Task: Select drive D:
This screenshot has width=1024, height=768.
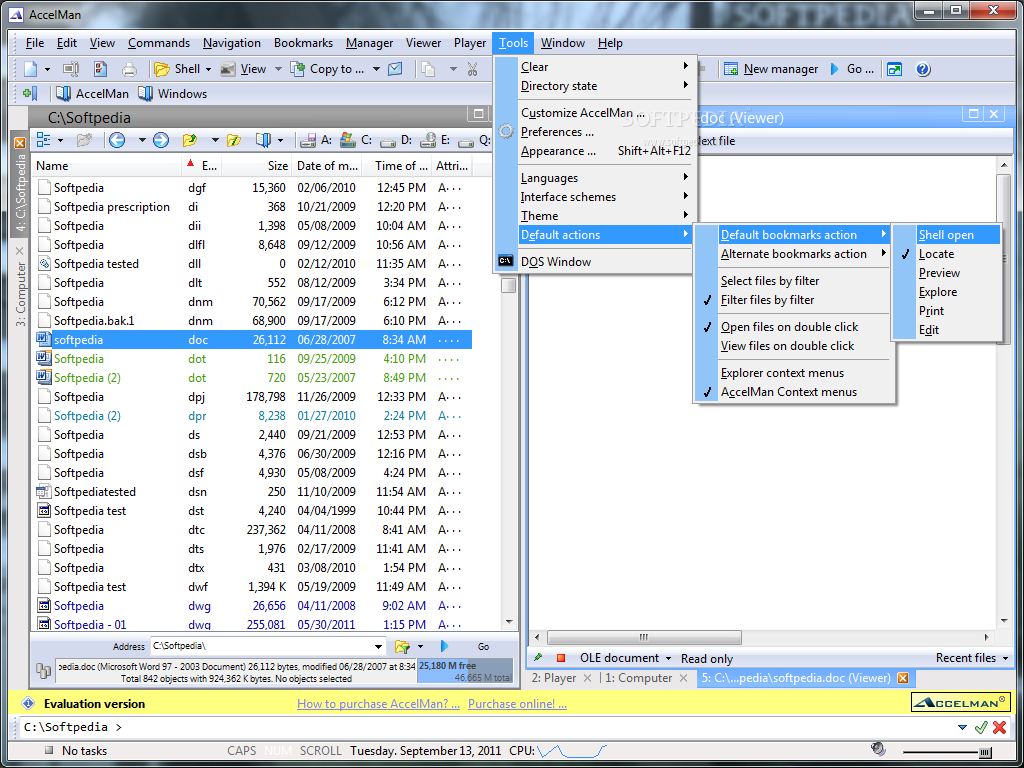Action: pos(396,140)
